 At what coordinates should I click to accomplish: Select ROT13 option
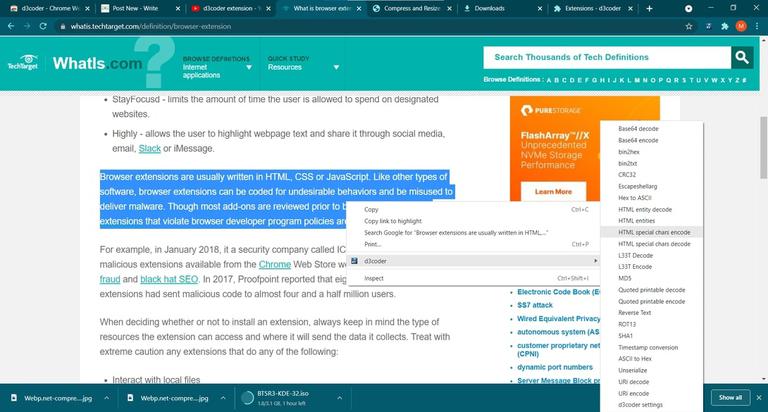tap(651, 324)
